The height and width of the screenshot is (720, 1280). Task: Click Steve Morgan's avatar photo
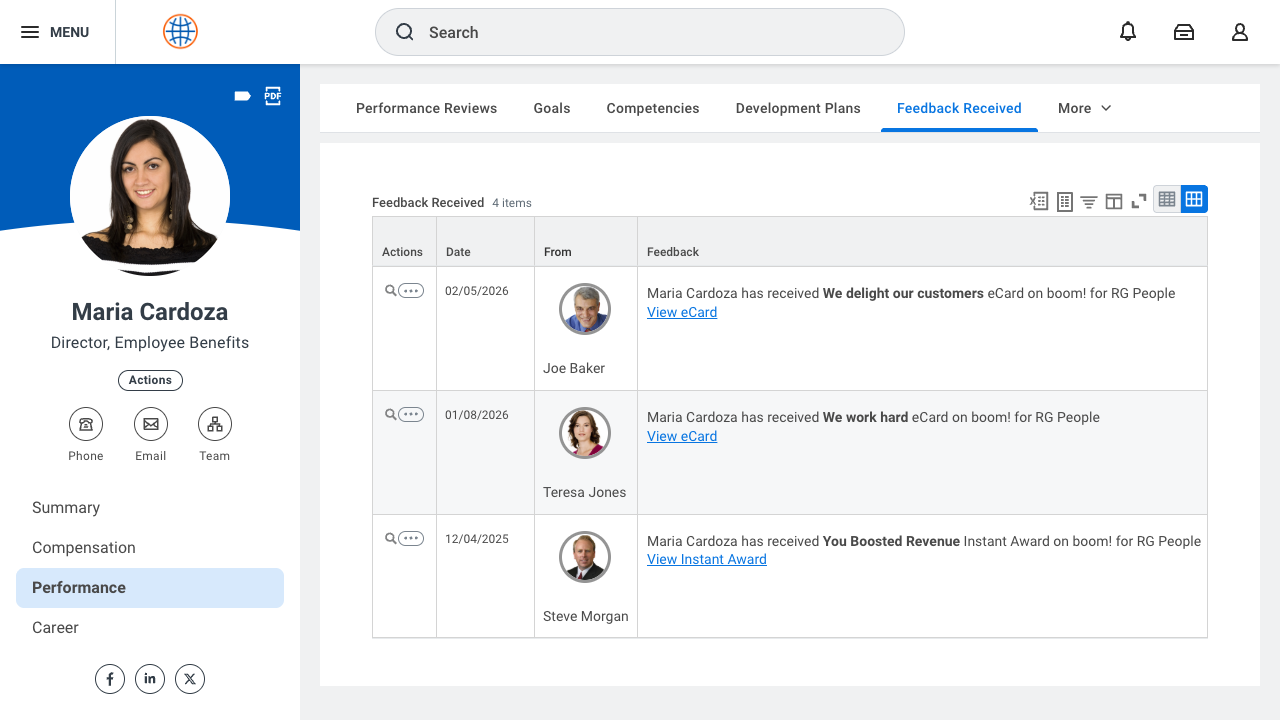585,557
